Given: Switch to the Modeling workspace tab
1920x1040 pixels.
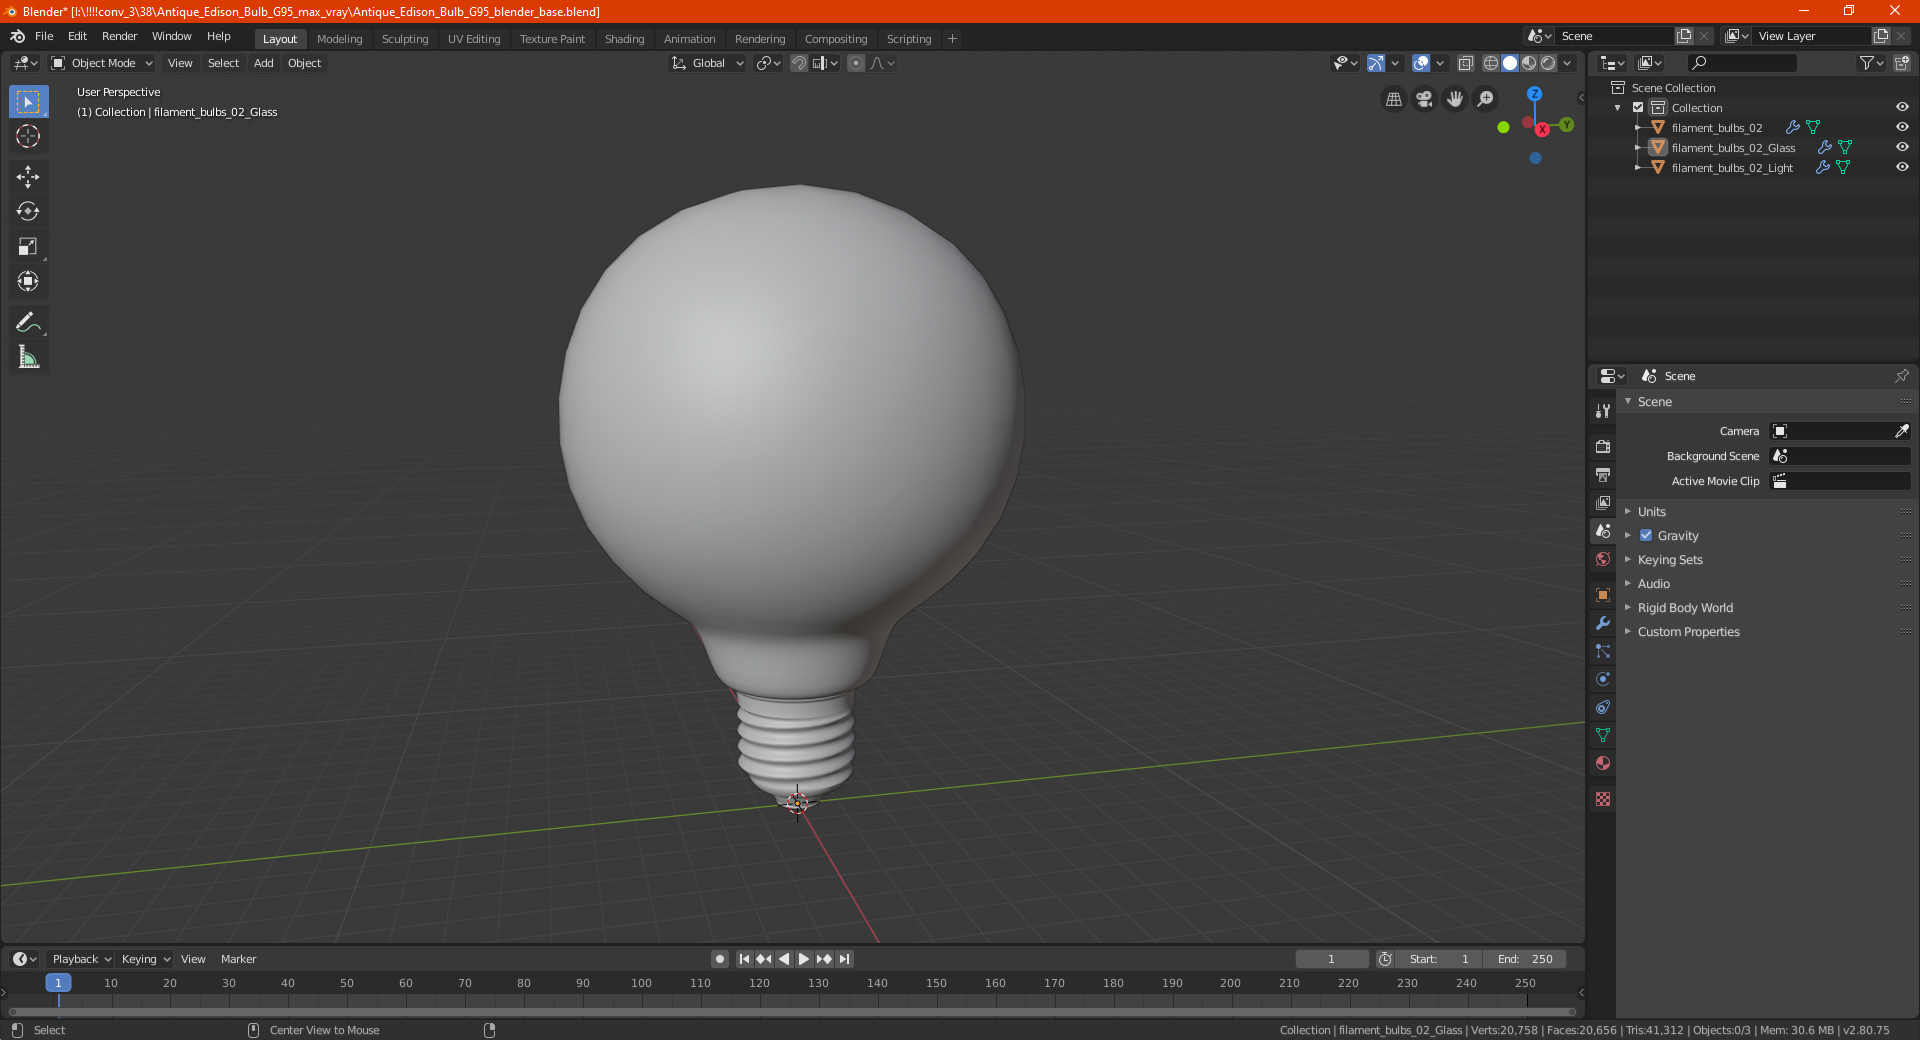Looking at the screenshot, I should pos(339,39).
